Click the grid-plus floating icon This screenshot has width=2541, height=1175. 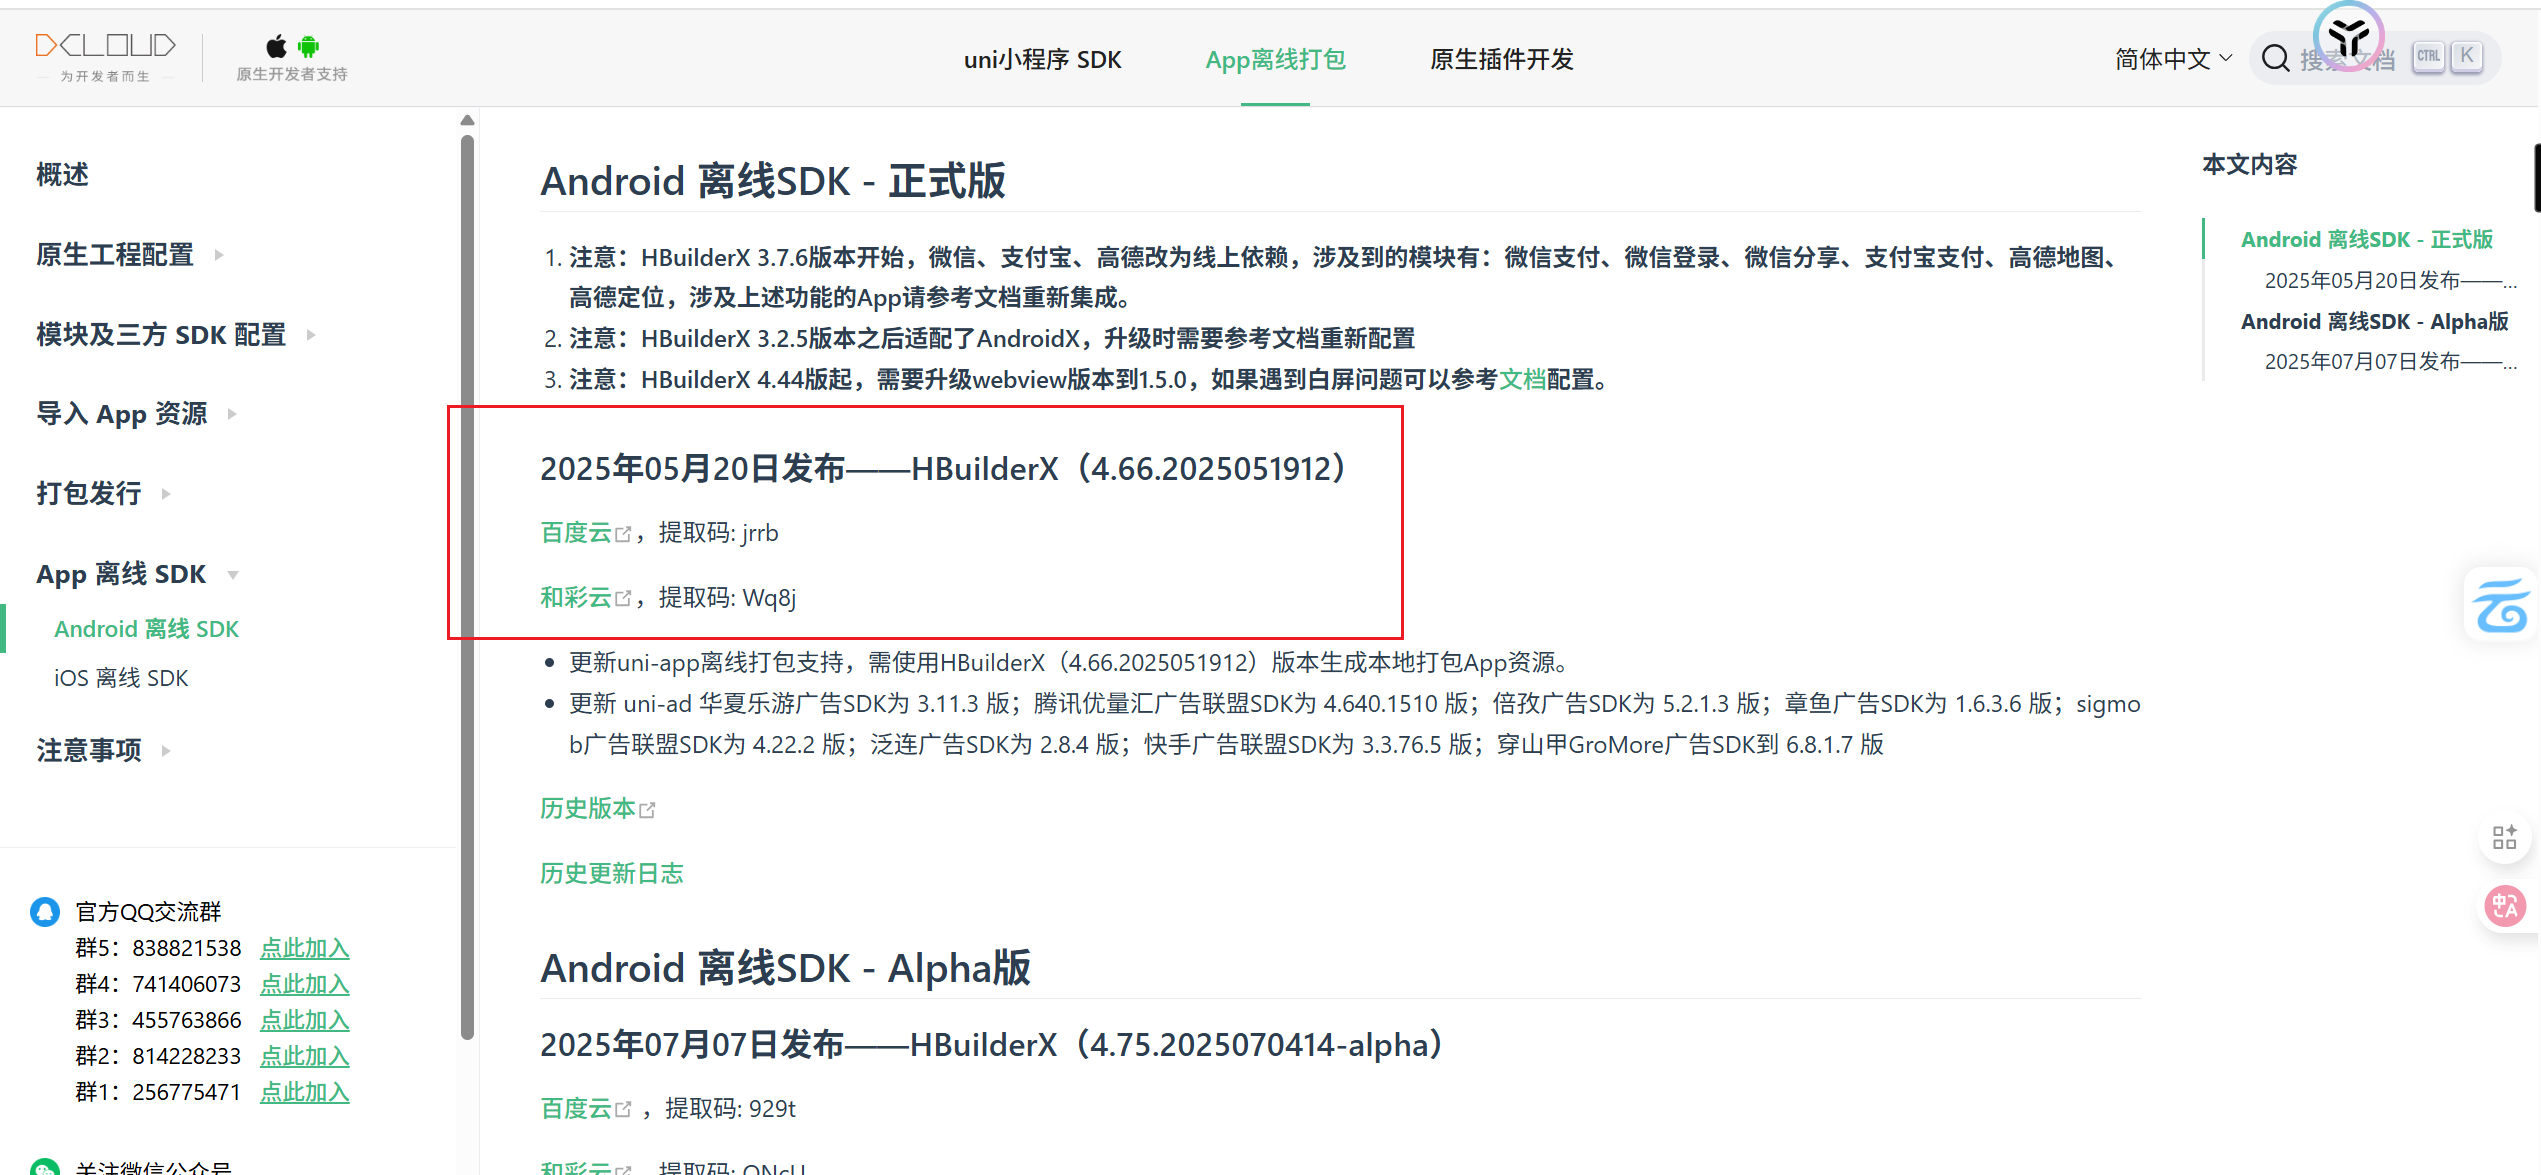2504,837
